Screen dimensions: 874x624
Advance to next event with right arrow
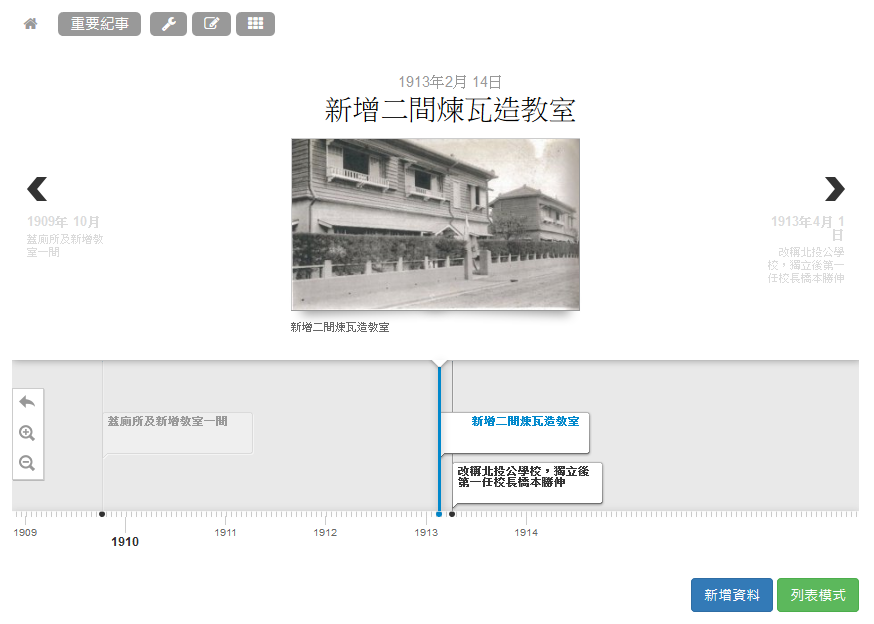tap(834, 189)
